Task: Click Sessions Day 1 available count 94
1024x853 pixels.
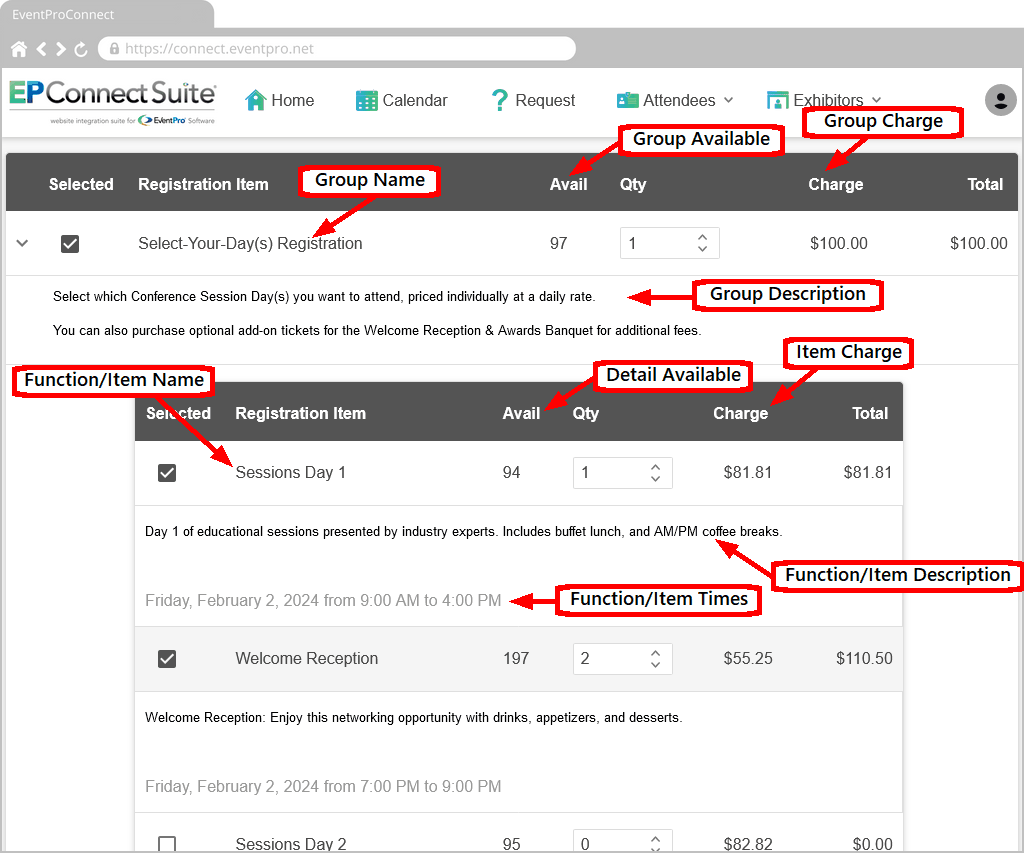Action: (x=511, y=472)
